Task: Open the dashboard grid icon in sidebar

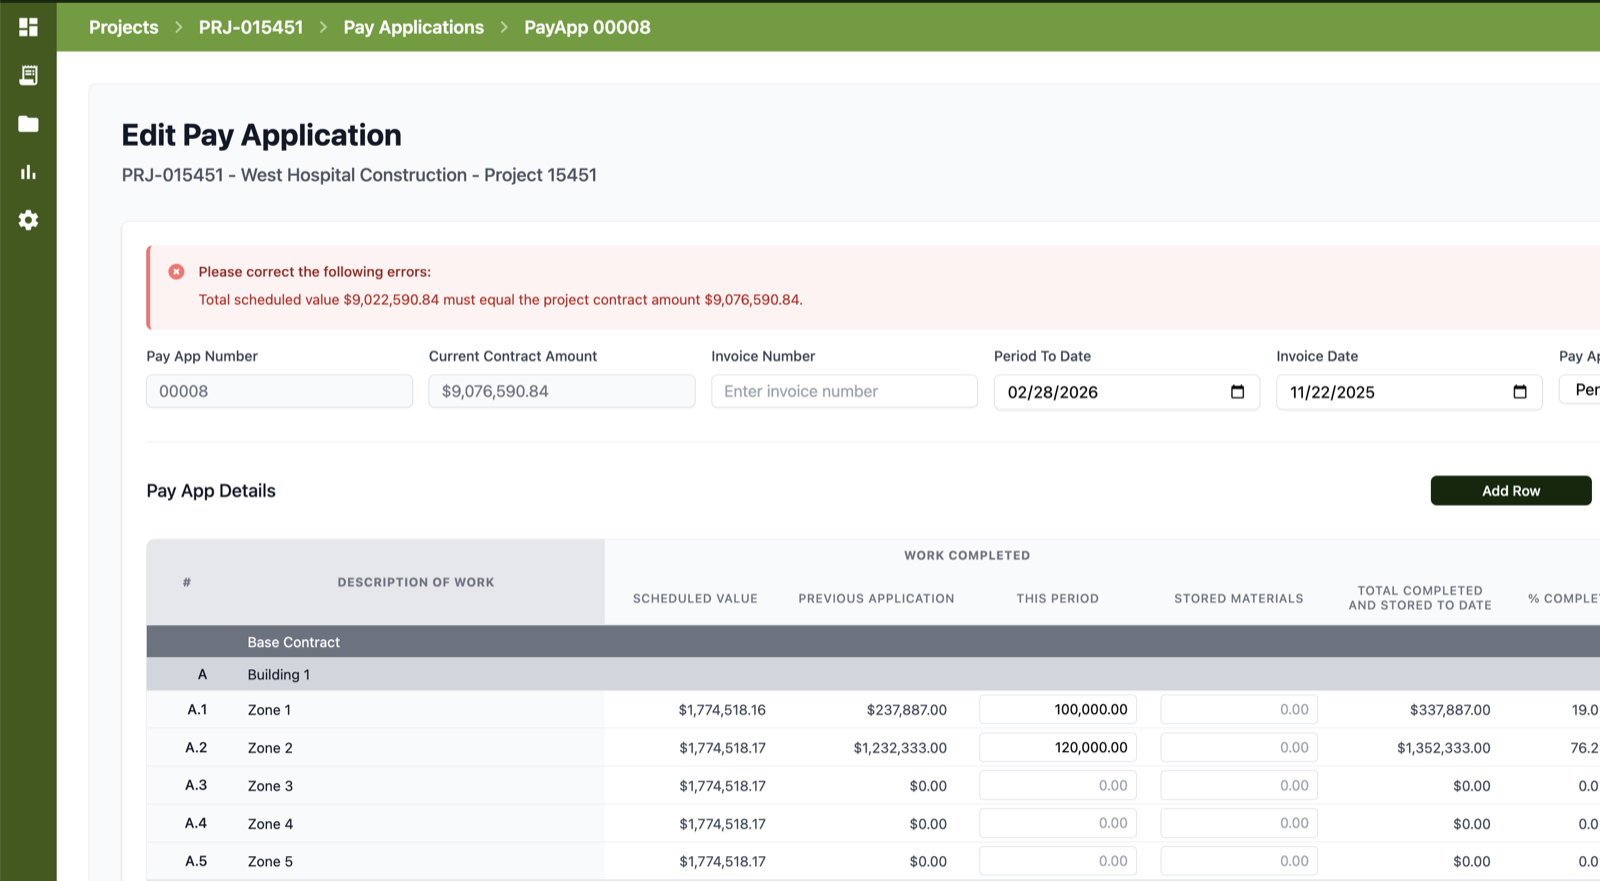Action: [28, 27]
